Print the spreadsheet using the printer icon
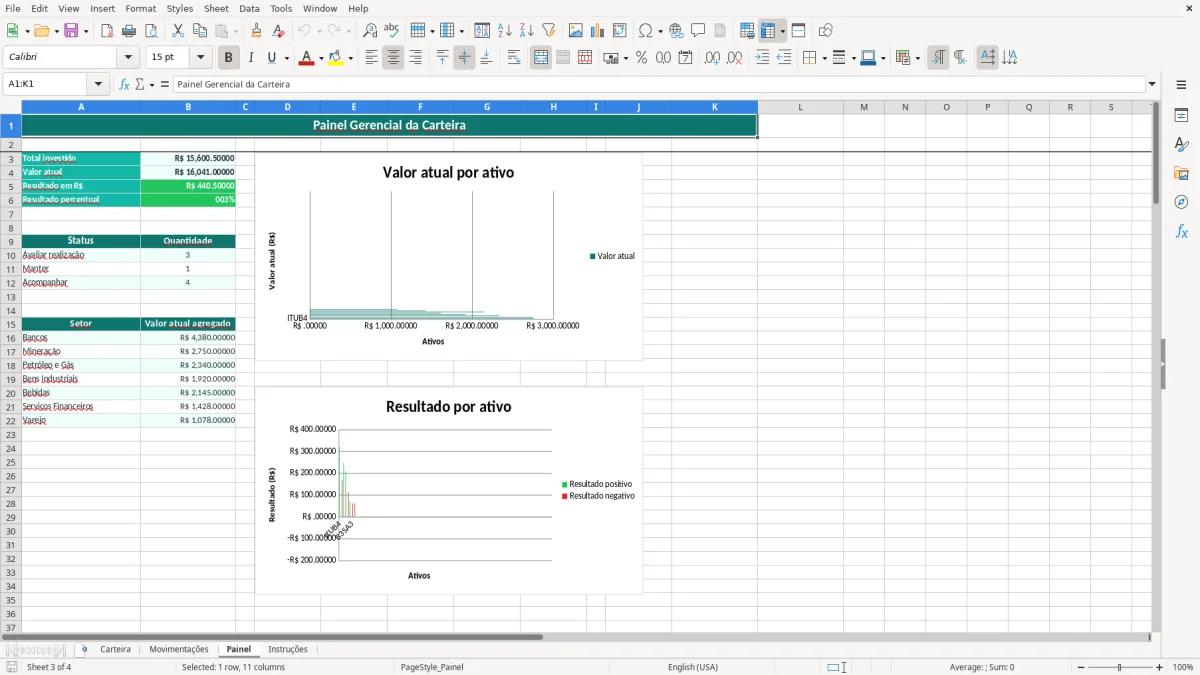This screenshot has width=1200, height=675. [129, 31]
